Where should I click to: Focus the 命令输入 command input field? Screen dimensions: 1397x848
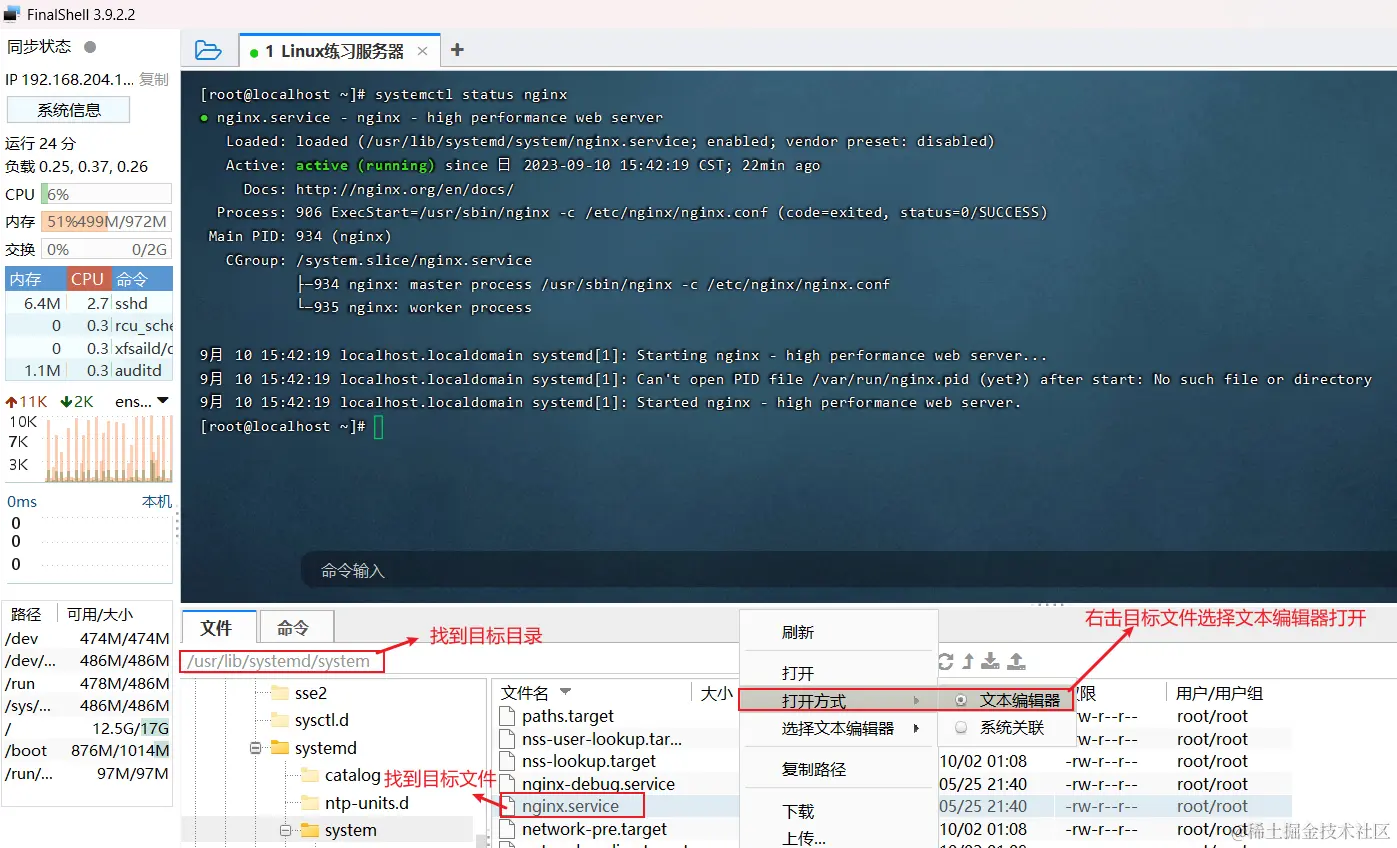tap(848, 570)
